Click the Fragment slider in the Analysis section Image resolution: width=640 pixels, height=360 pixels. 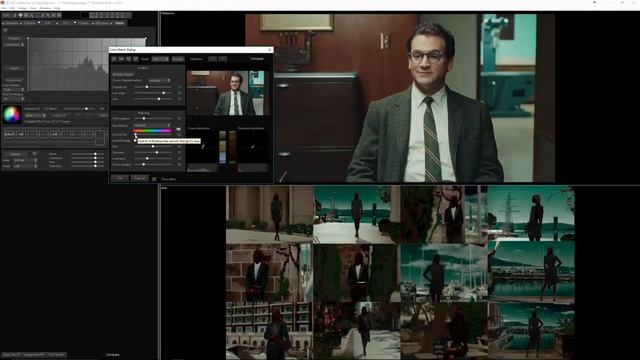tap(153, 87)
